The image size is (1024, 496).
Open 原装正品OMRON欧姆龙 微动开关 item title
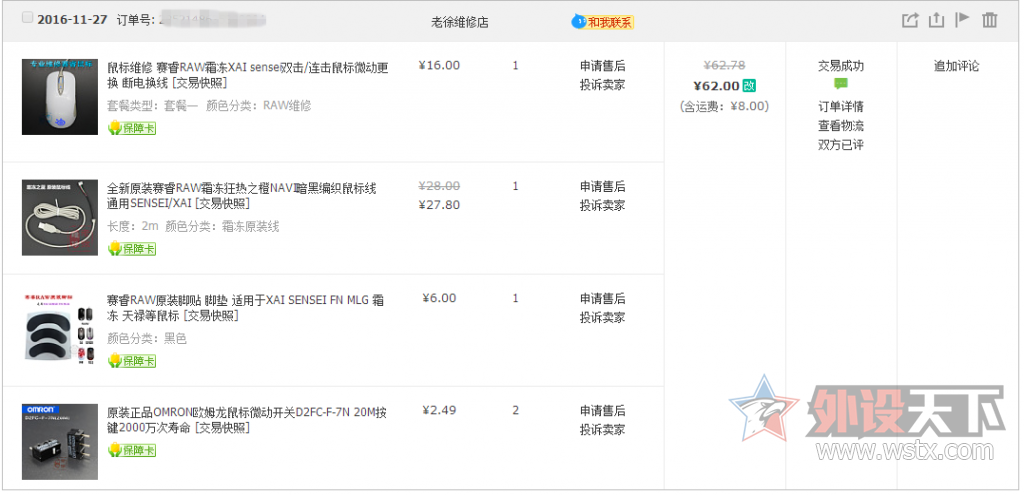click(247, 420)
